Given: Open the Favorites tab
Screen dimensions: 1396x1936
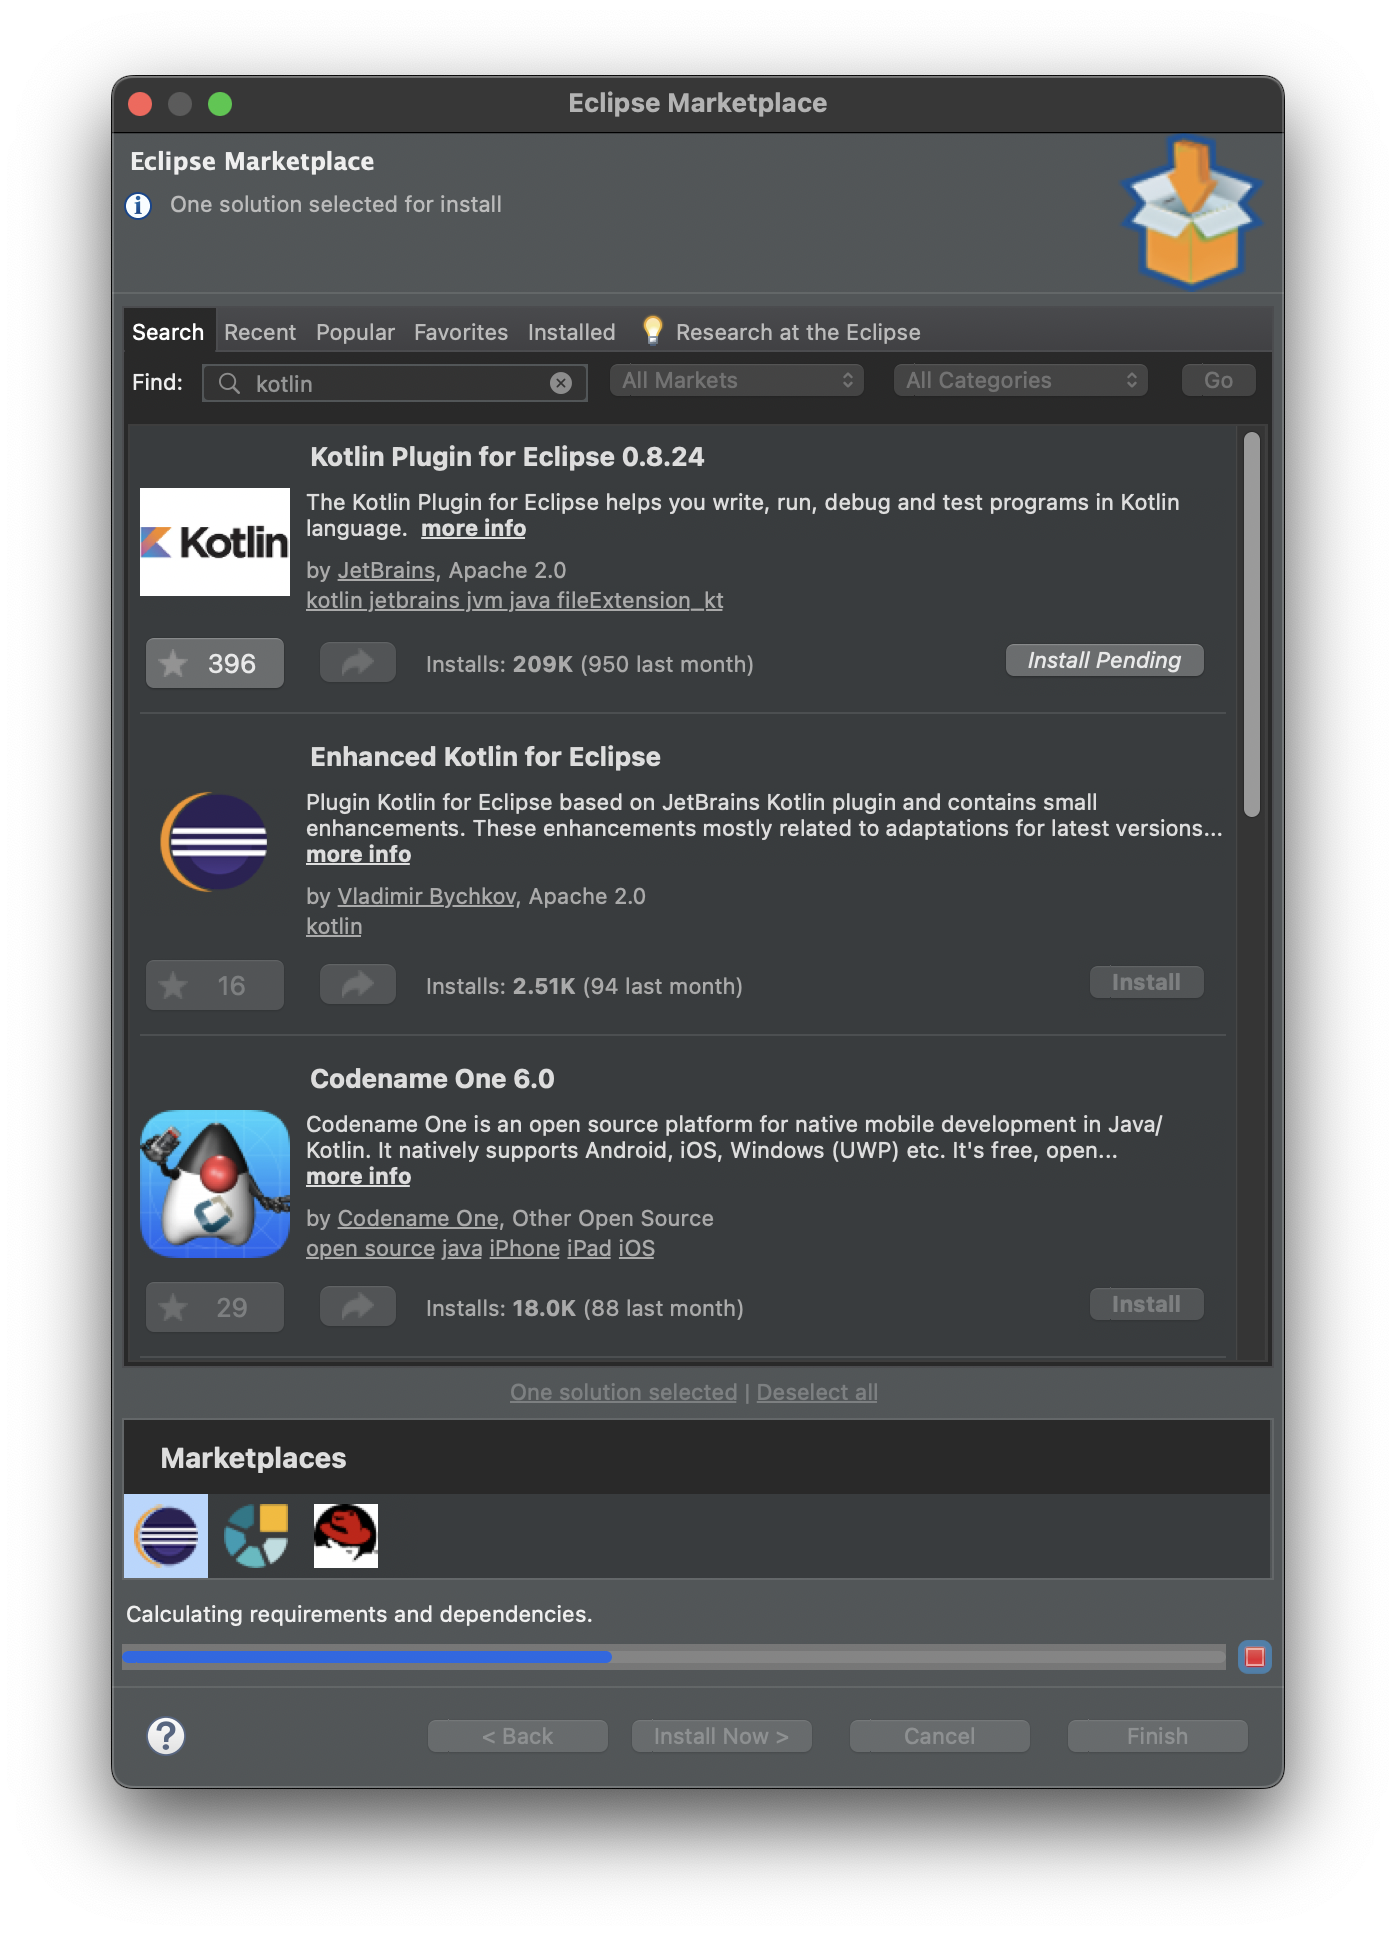Looking at the screenshot, I should click(x=461, y=332).
